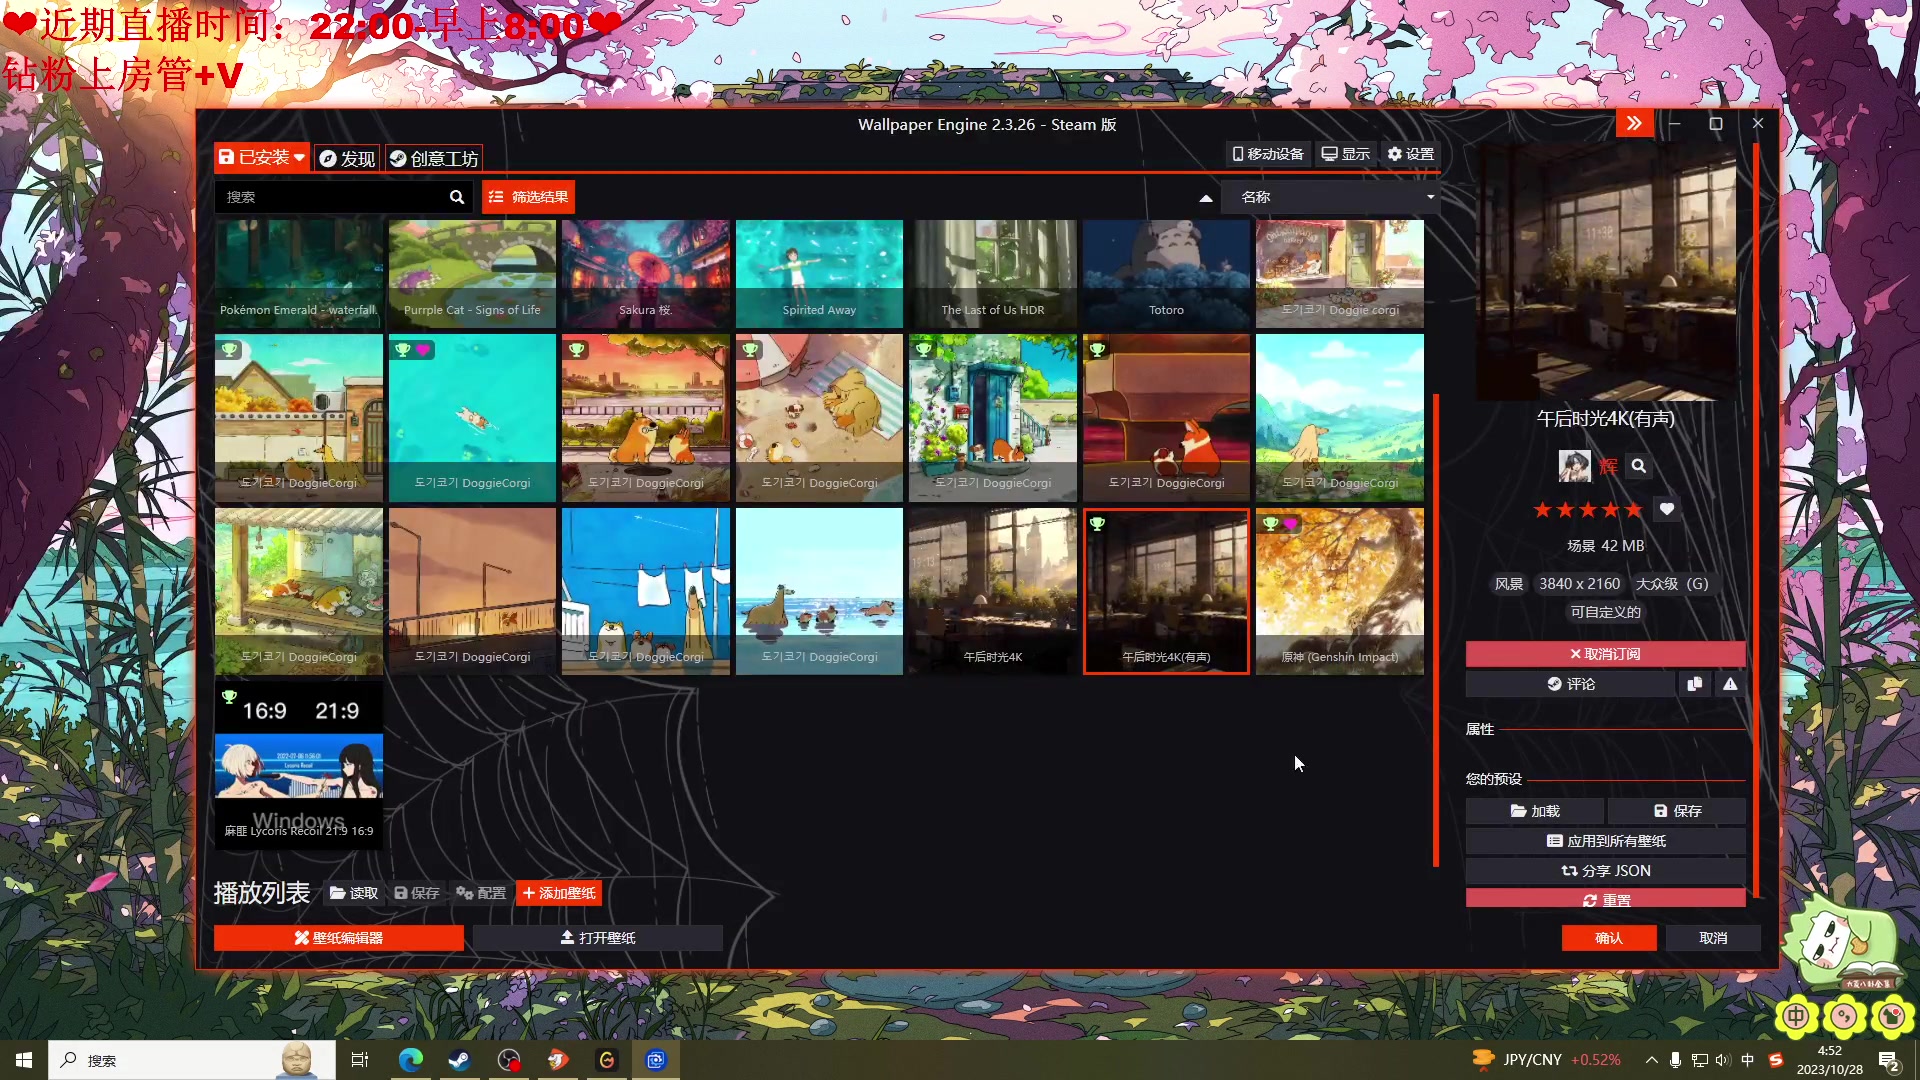The height and width of the screenshot is (1080, 1920).
Task: Click 分享 JSON button
Action: [x=1605, y=871]
